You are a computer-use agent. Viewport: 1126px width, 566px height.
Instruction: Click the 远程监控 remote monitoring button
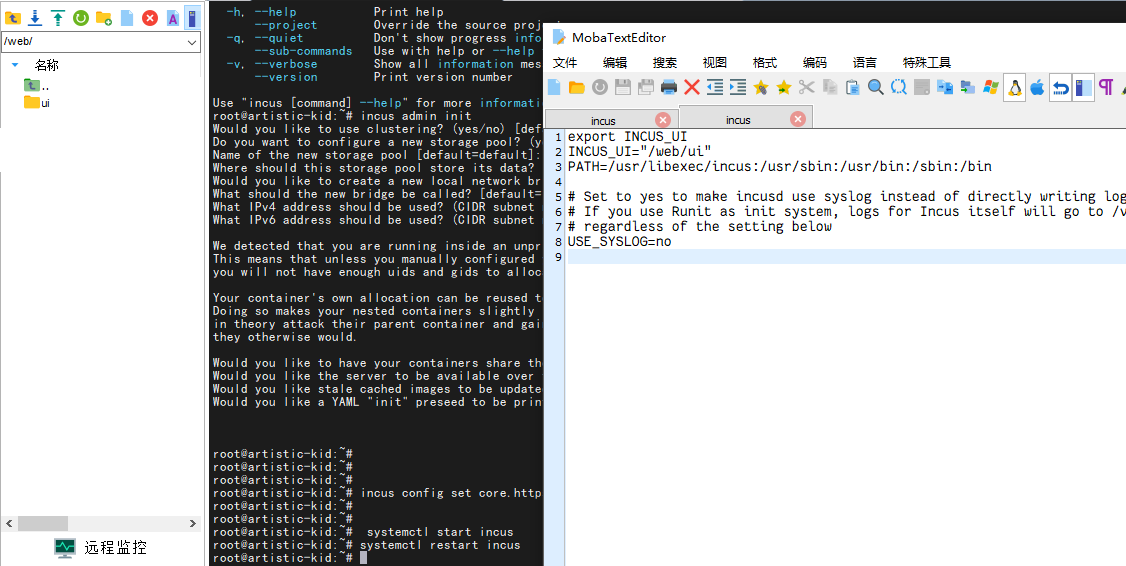pos(101,547)
